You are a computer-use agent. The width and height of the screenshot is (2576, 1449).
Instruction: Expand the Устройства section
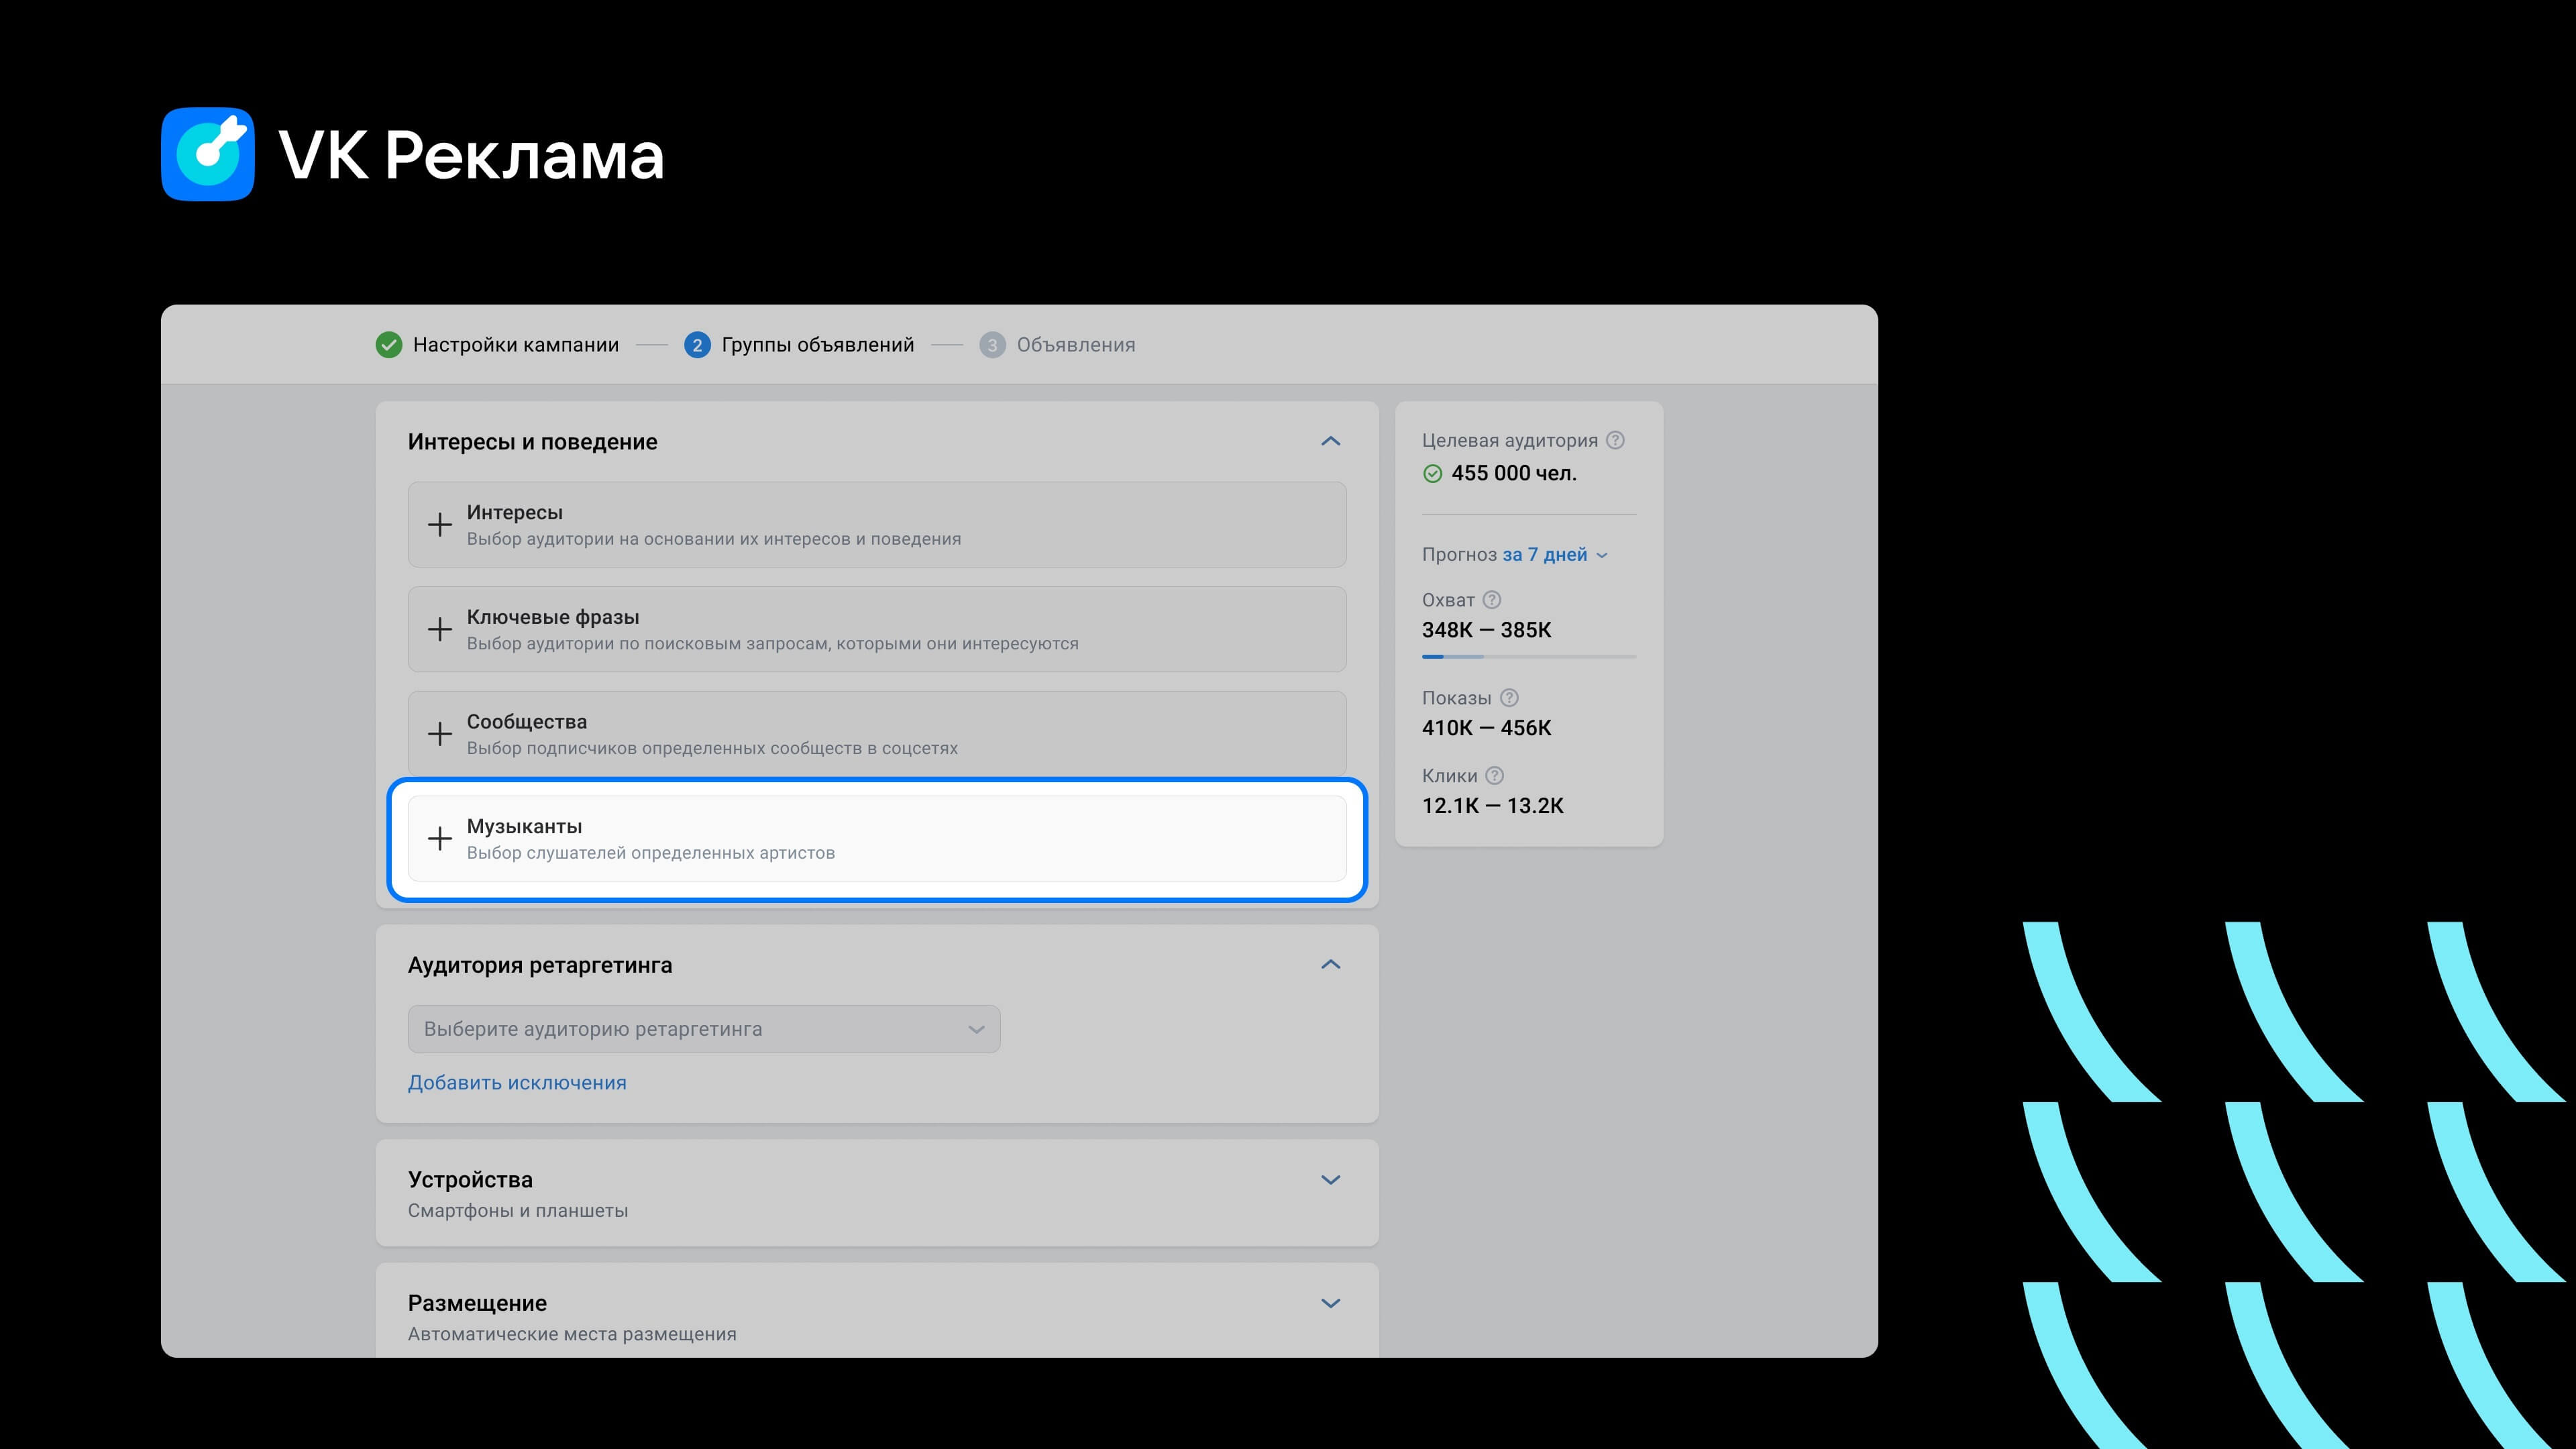click(x=1330, y=1180)
